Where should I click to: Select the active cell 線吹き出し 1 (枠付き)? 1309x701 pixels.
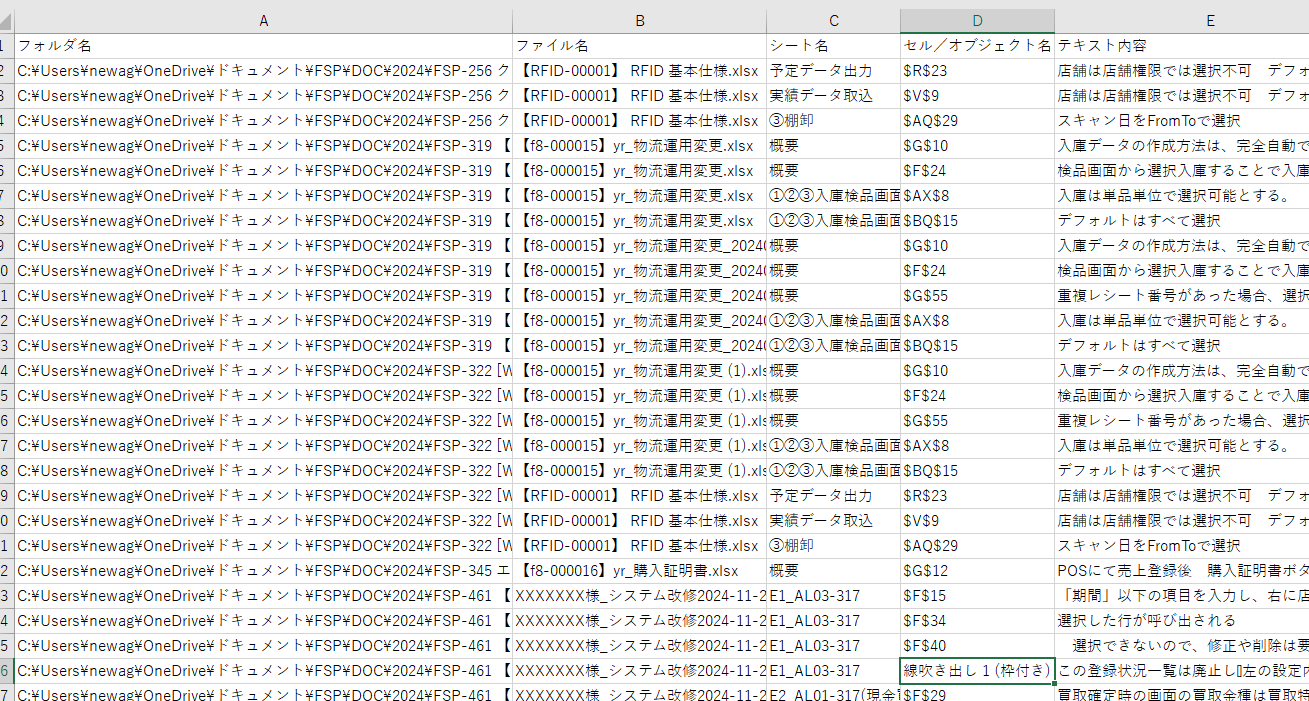pyautogui.click(x=978, y=671)
